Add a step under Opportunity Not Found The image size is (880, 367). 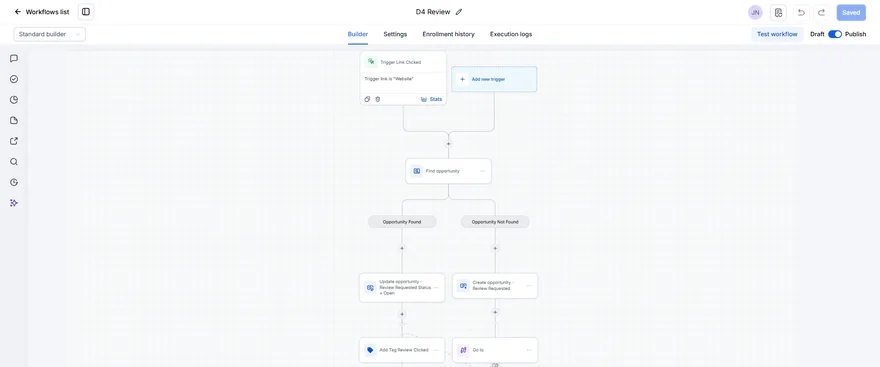coord(495,248)
